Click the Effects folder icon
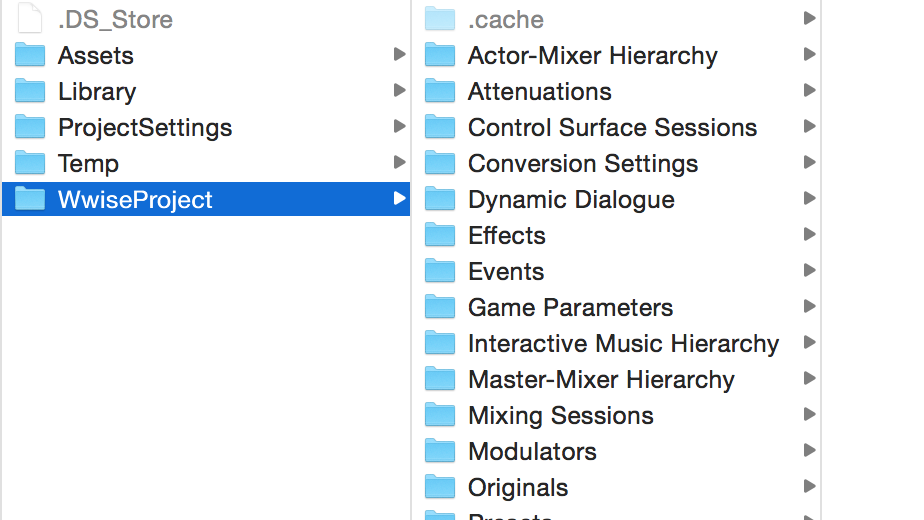Image resolution: width=924 pixels, height=520 pixels. (440, 235)
